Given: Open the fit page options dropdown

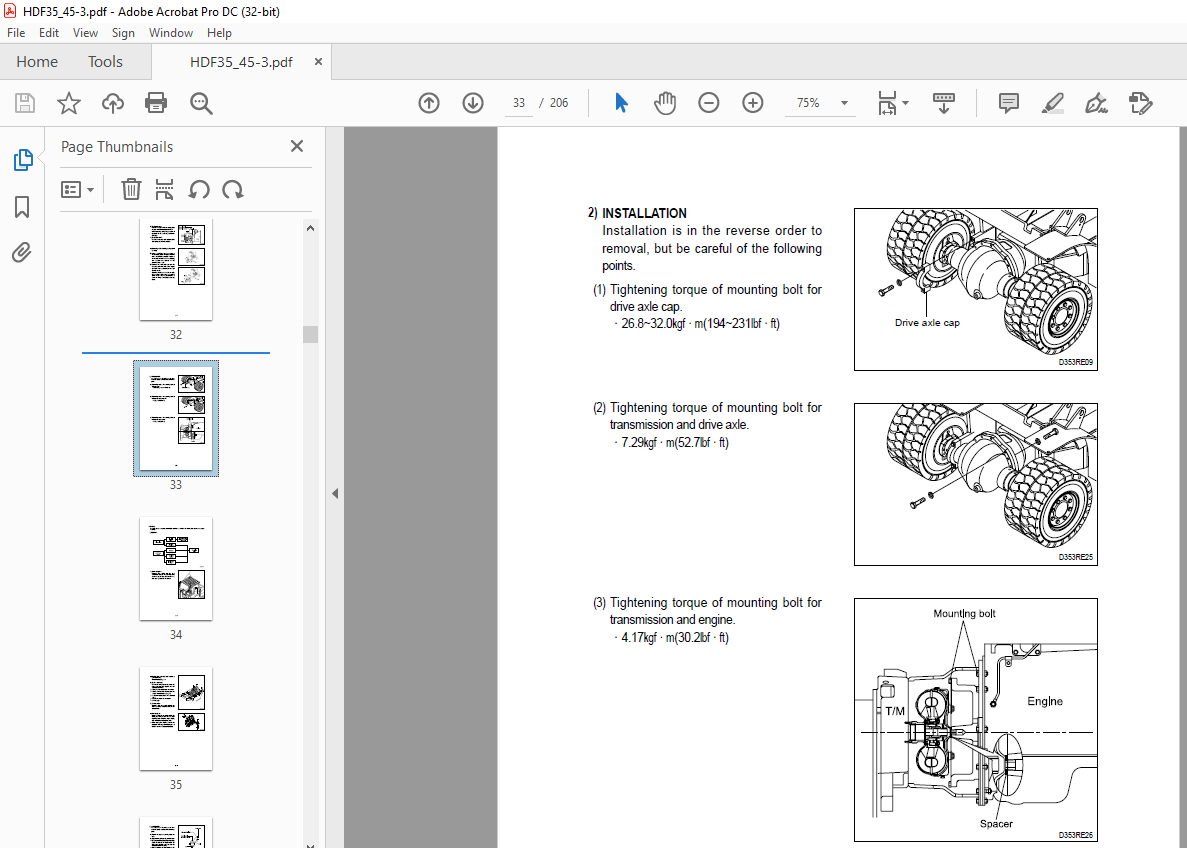Looking at the screenshot, I should [893, 103].
